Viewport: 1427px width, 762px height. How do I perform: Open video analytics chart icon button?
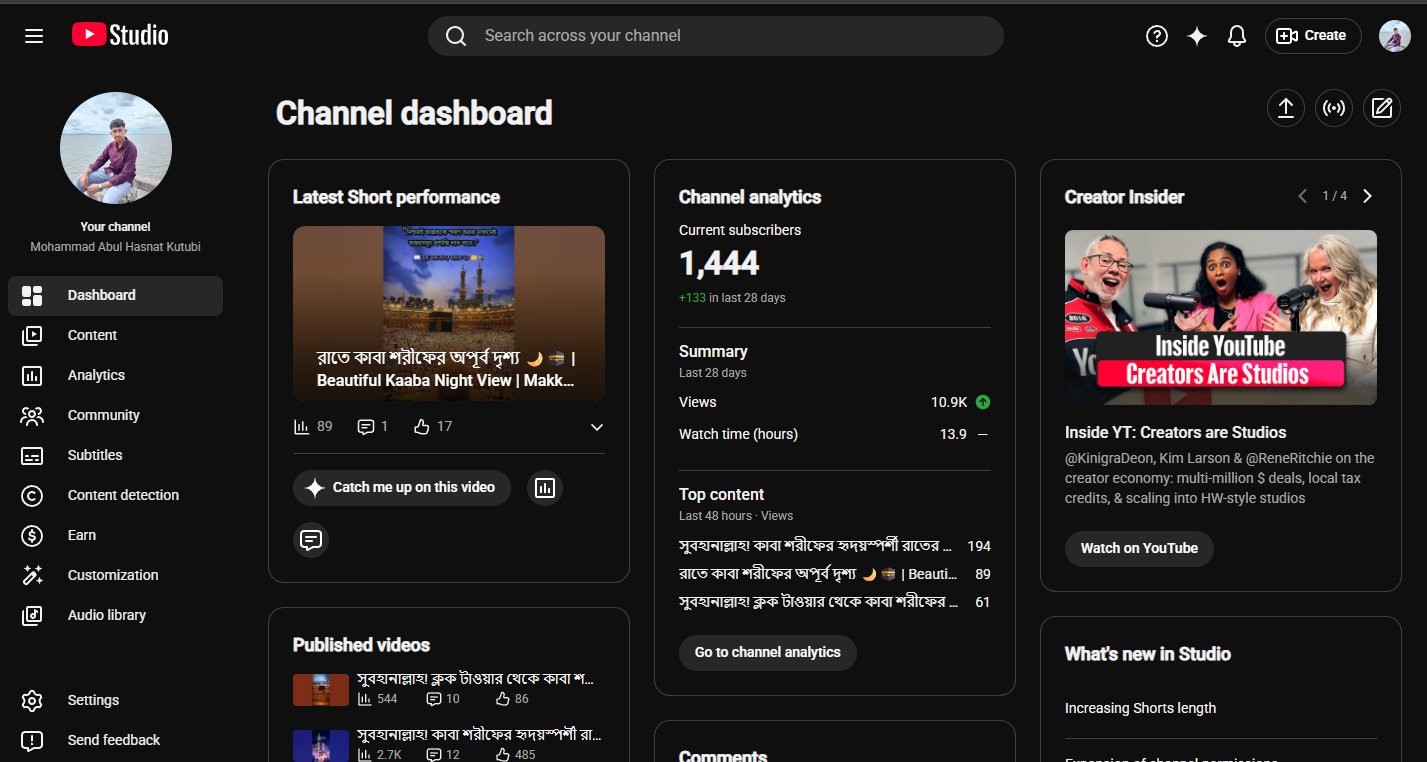(x=545, y=488)
